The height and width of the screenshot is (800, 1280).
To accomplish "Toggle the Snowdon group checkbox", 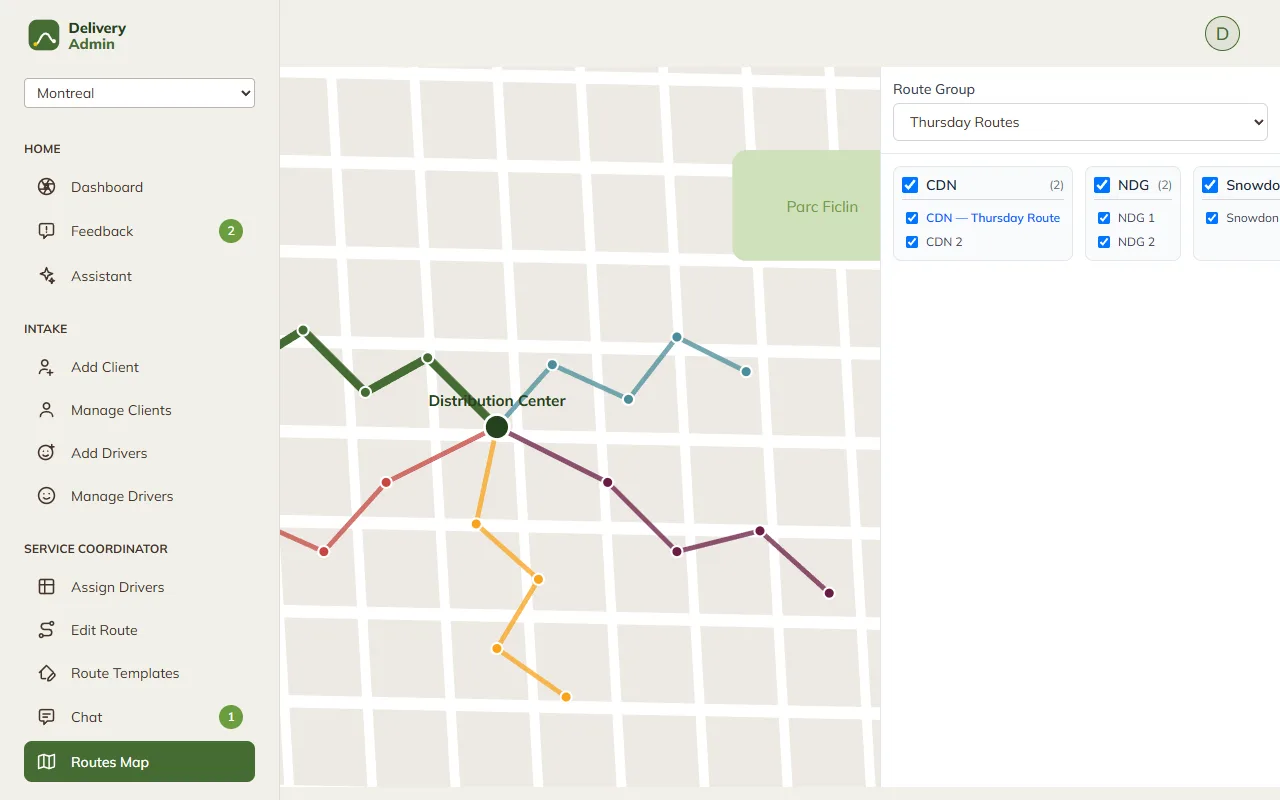I will pyautogui.click(x=1210, y=185).
